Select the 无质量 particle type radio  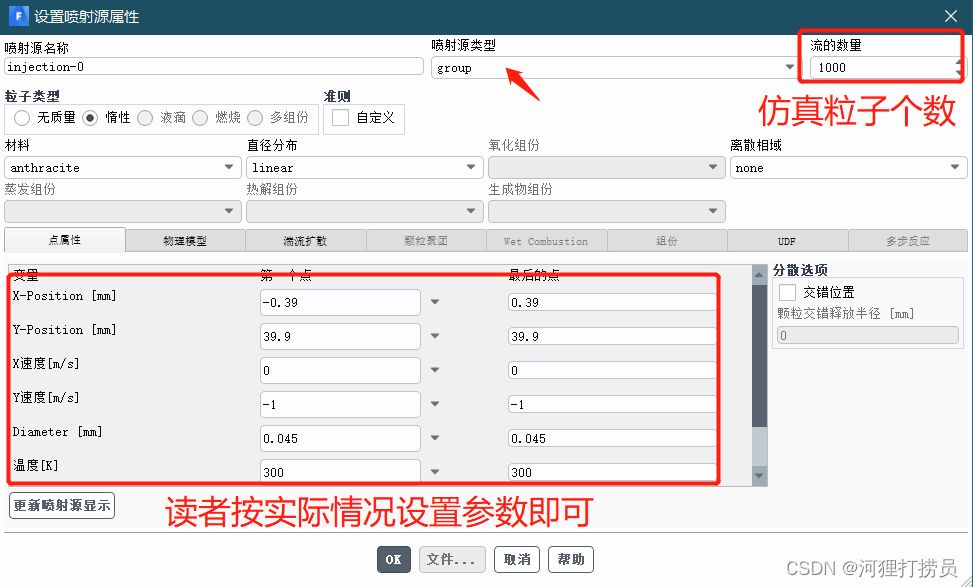coord(22,117)
